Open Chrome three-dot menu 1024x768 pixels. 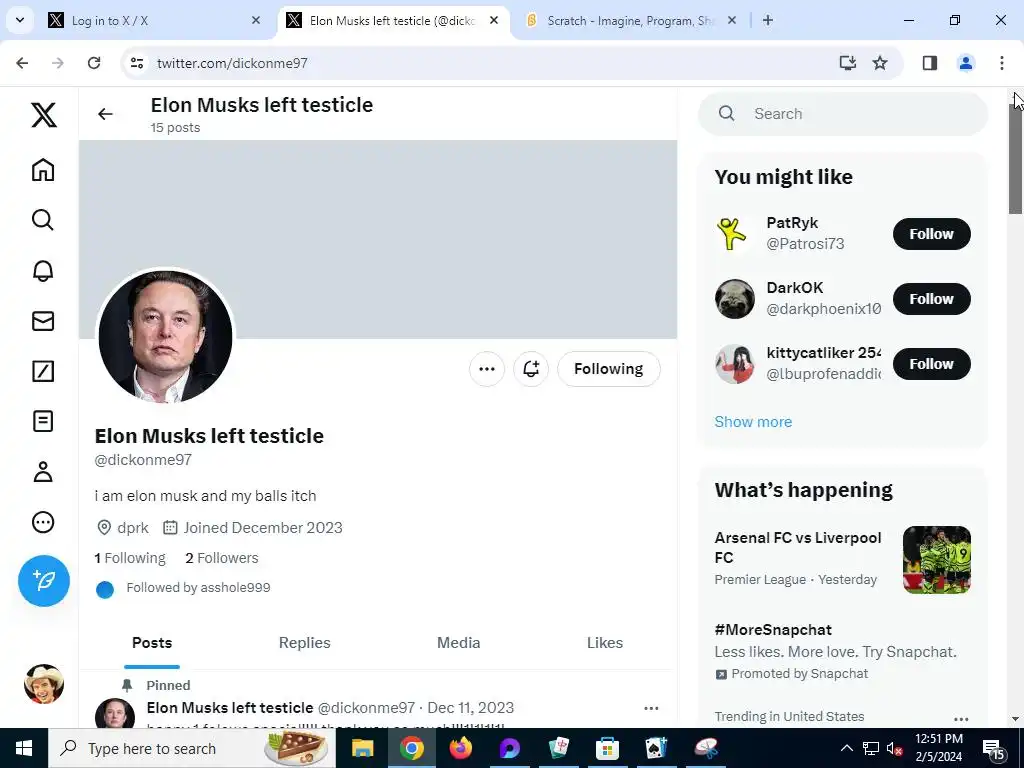[1002, 63]
